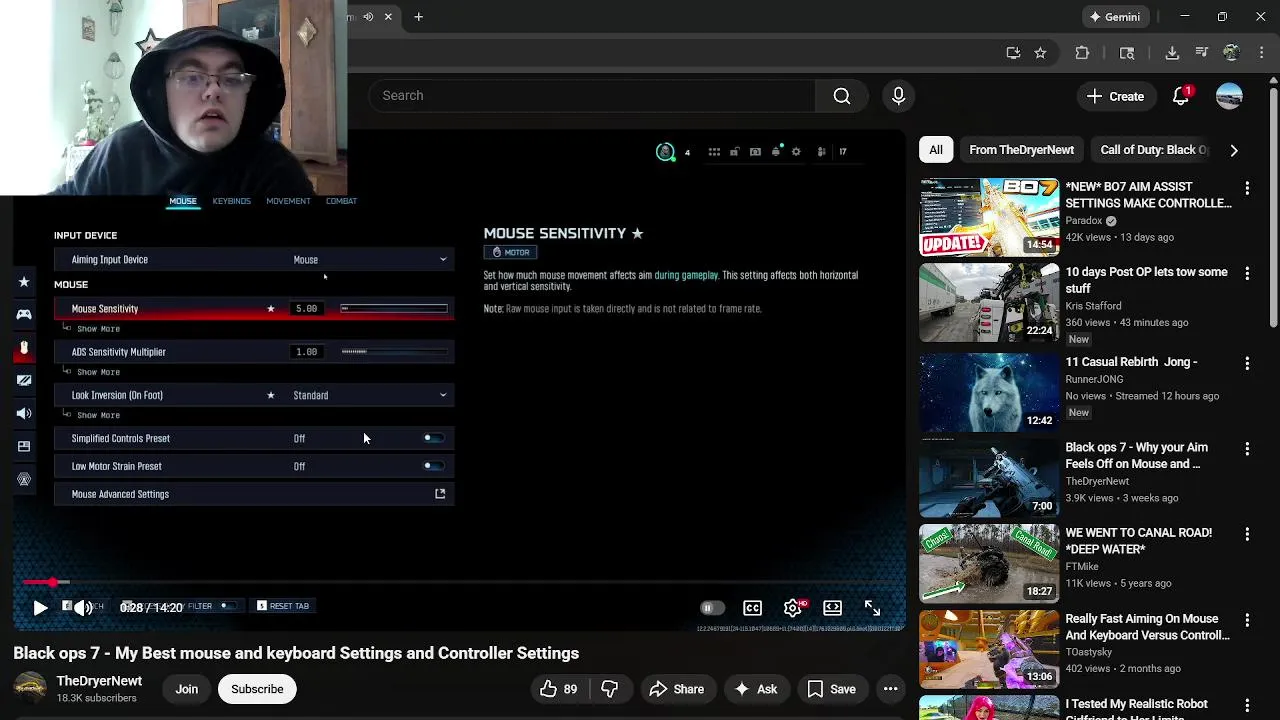This screenshot has width=1280, height=720.
Task: Open YouTube account avatar menu
Action: point(1229,96)
